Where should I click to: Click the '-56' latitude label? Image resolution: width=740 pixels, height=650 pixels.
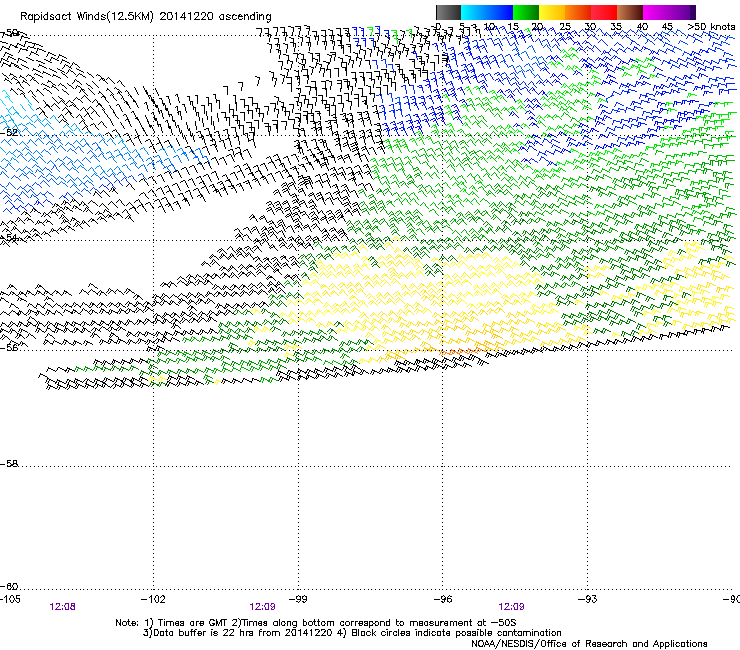click(x=9, y=347)
